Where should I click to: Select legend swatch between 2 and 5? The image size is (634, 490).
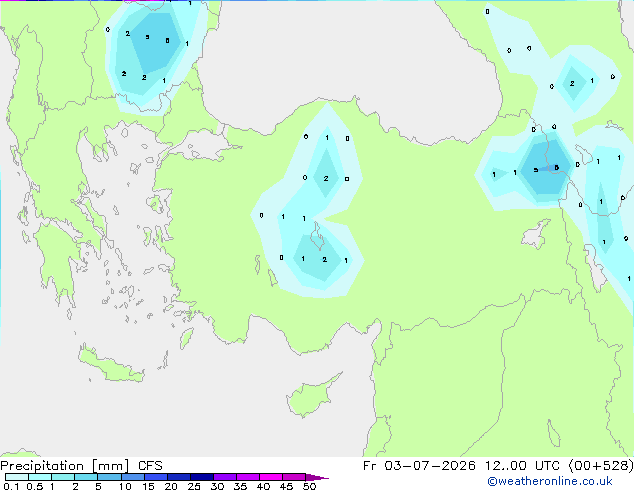coord(86,477)
